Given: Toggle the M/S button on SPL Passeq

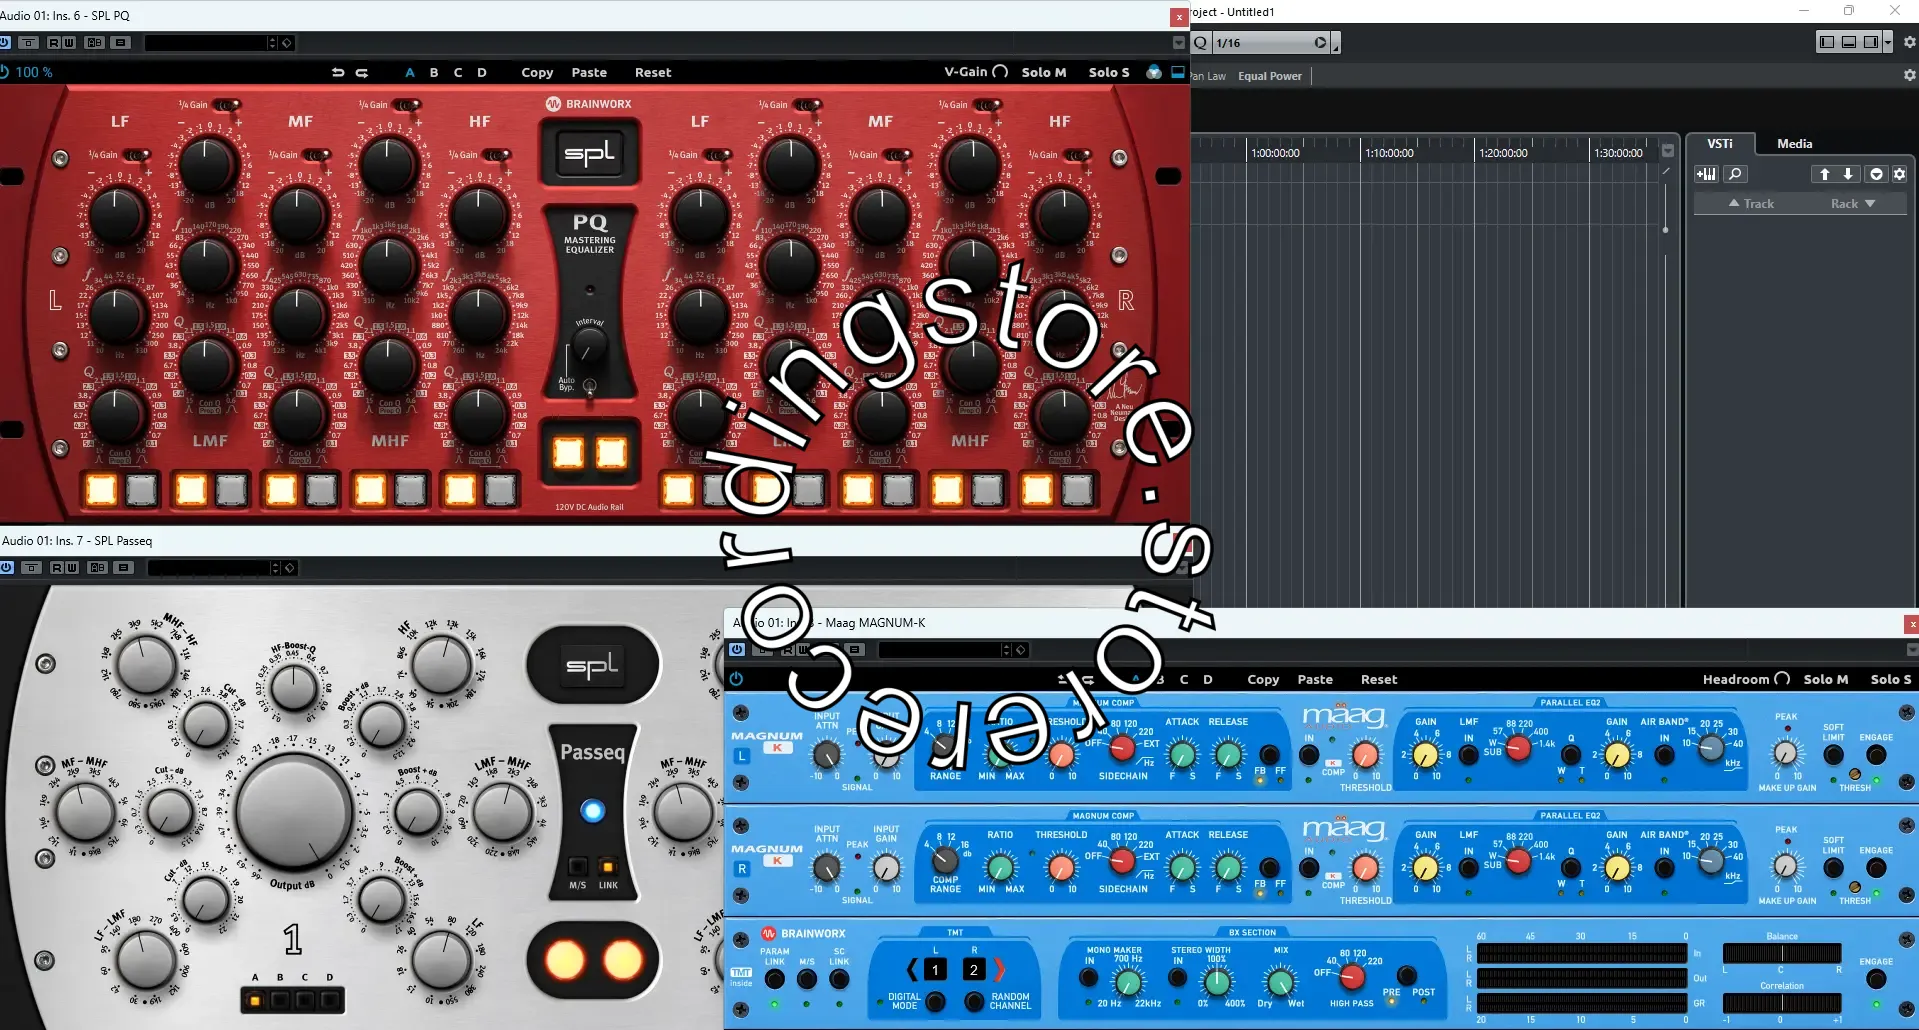Looking at the screenshot, I should [x=577, y=865].
